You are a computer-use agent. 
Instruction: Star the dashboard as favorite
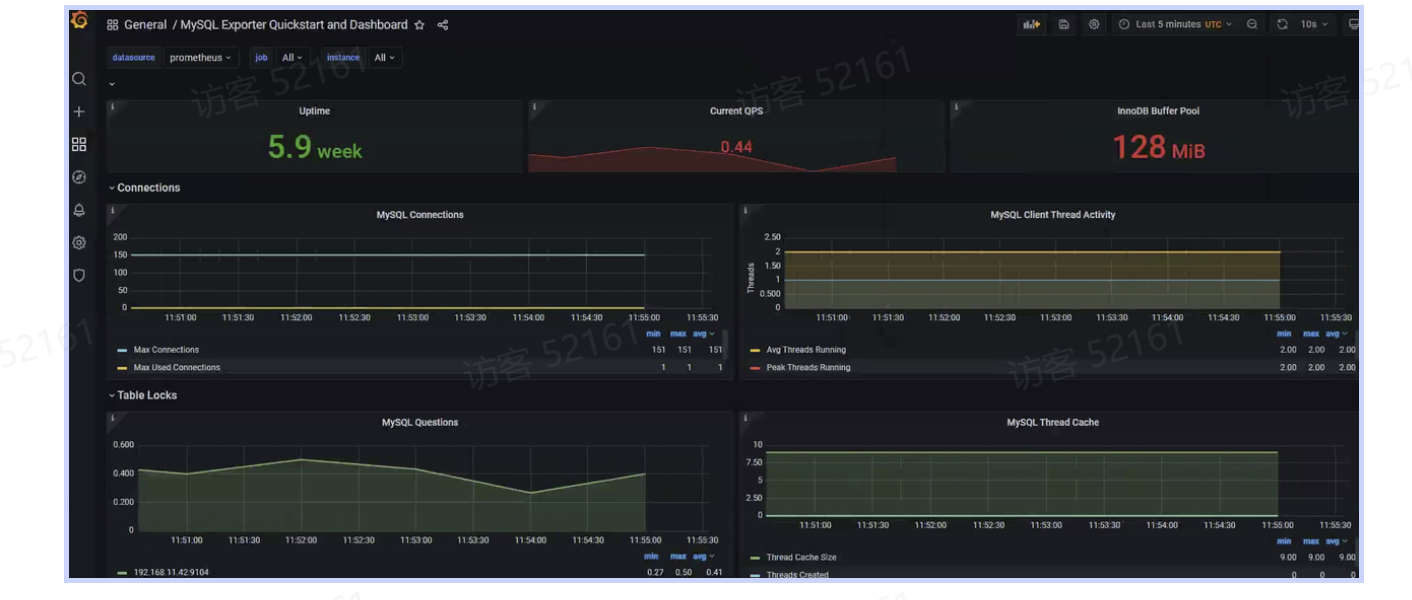pos(420,25)
